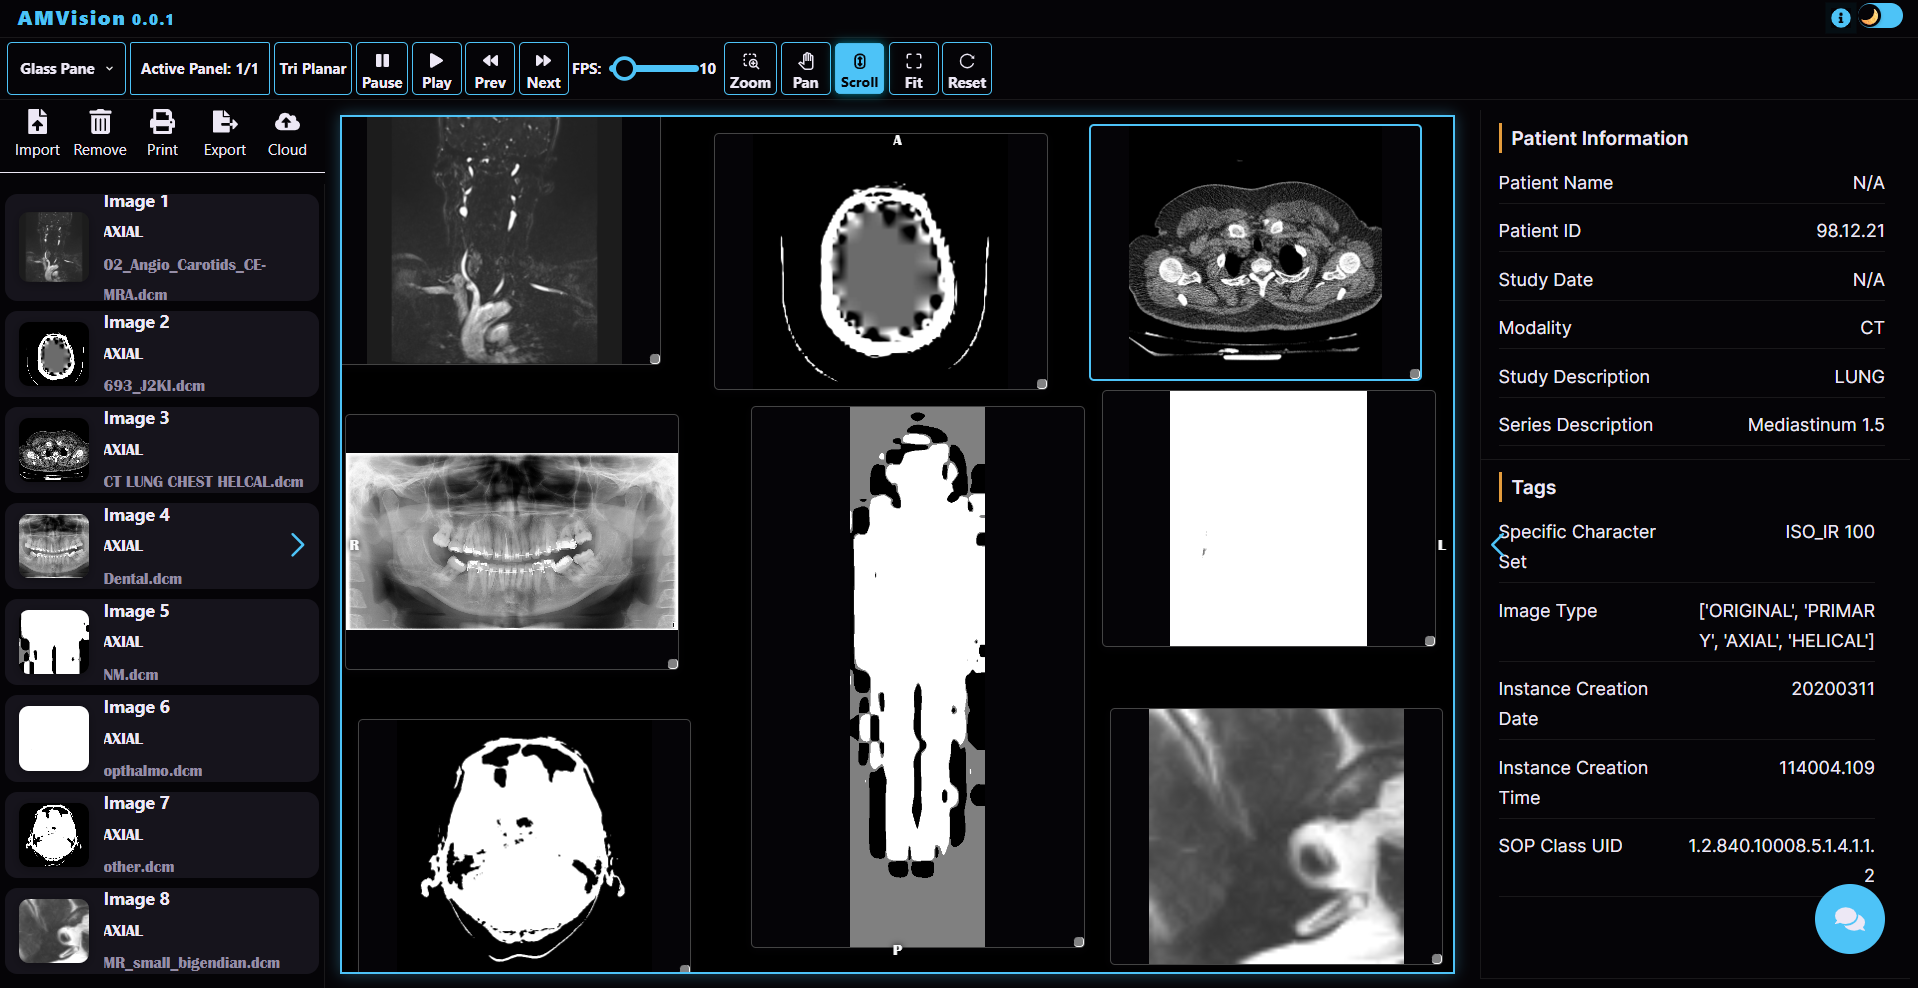This screenshot has width=1918, height=988.
Task: Open the info icon at top right
Action: coord(1840,18)
